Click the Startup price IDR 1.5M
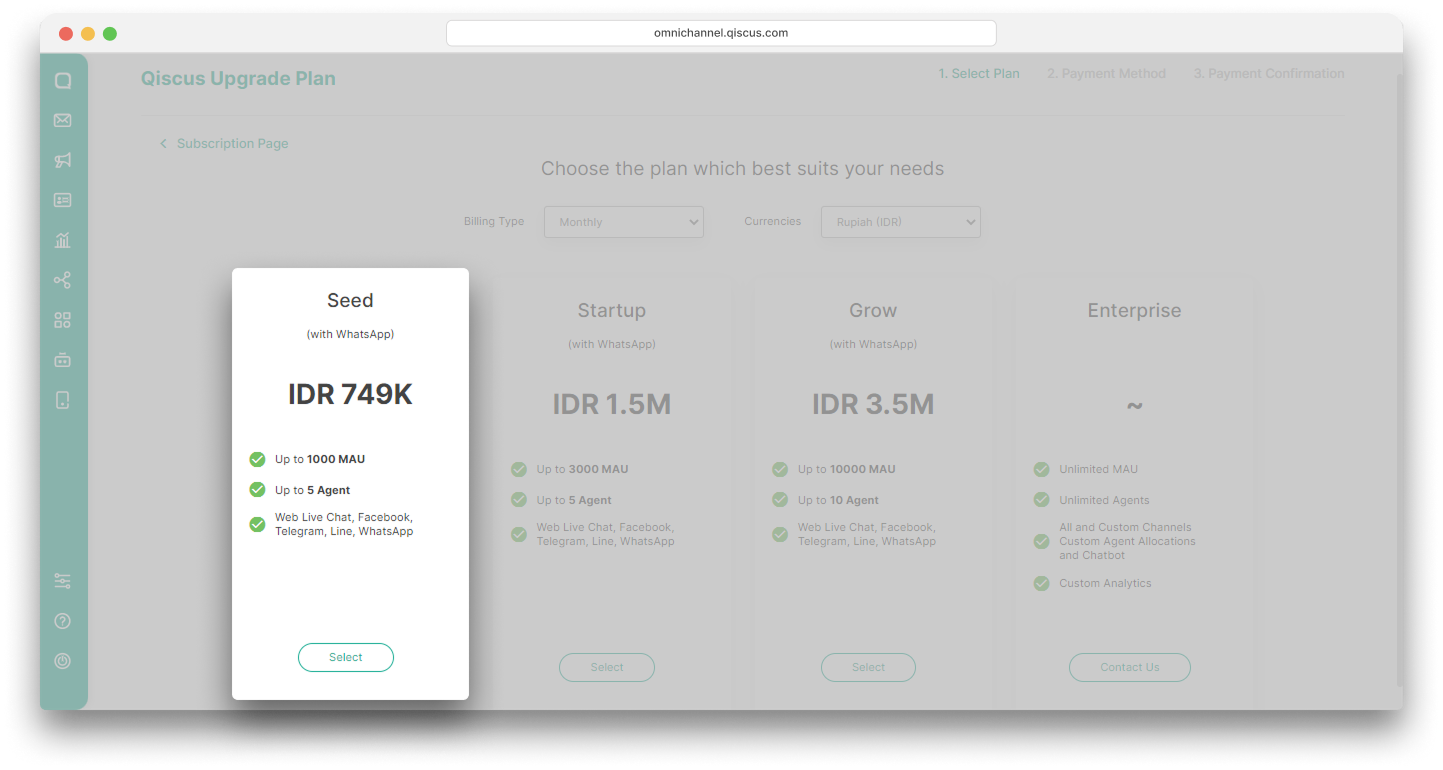The image size is (1443, 770). point(612,404)
